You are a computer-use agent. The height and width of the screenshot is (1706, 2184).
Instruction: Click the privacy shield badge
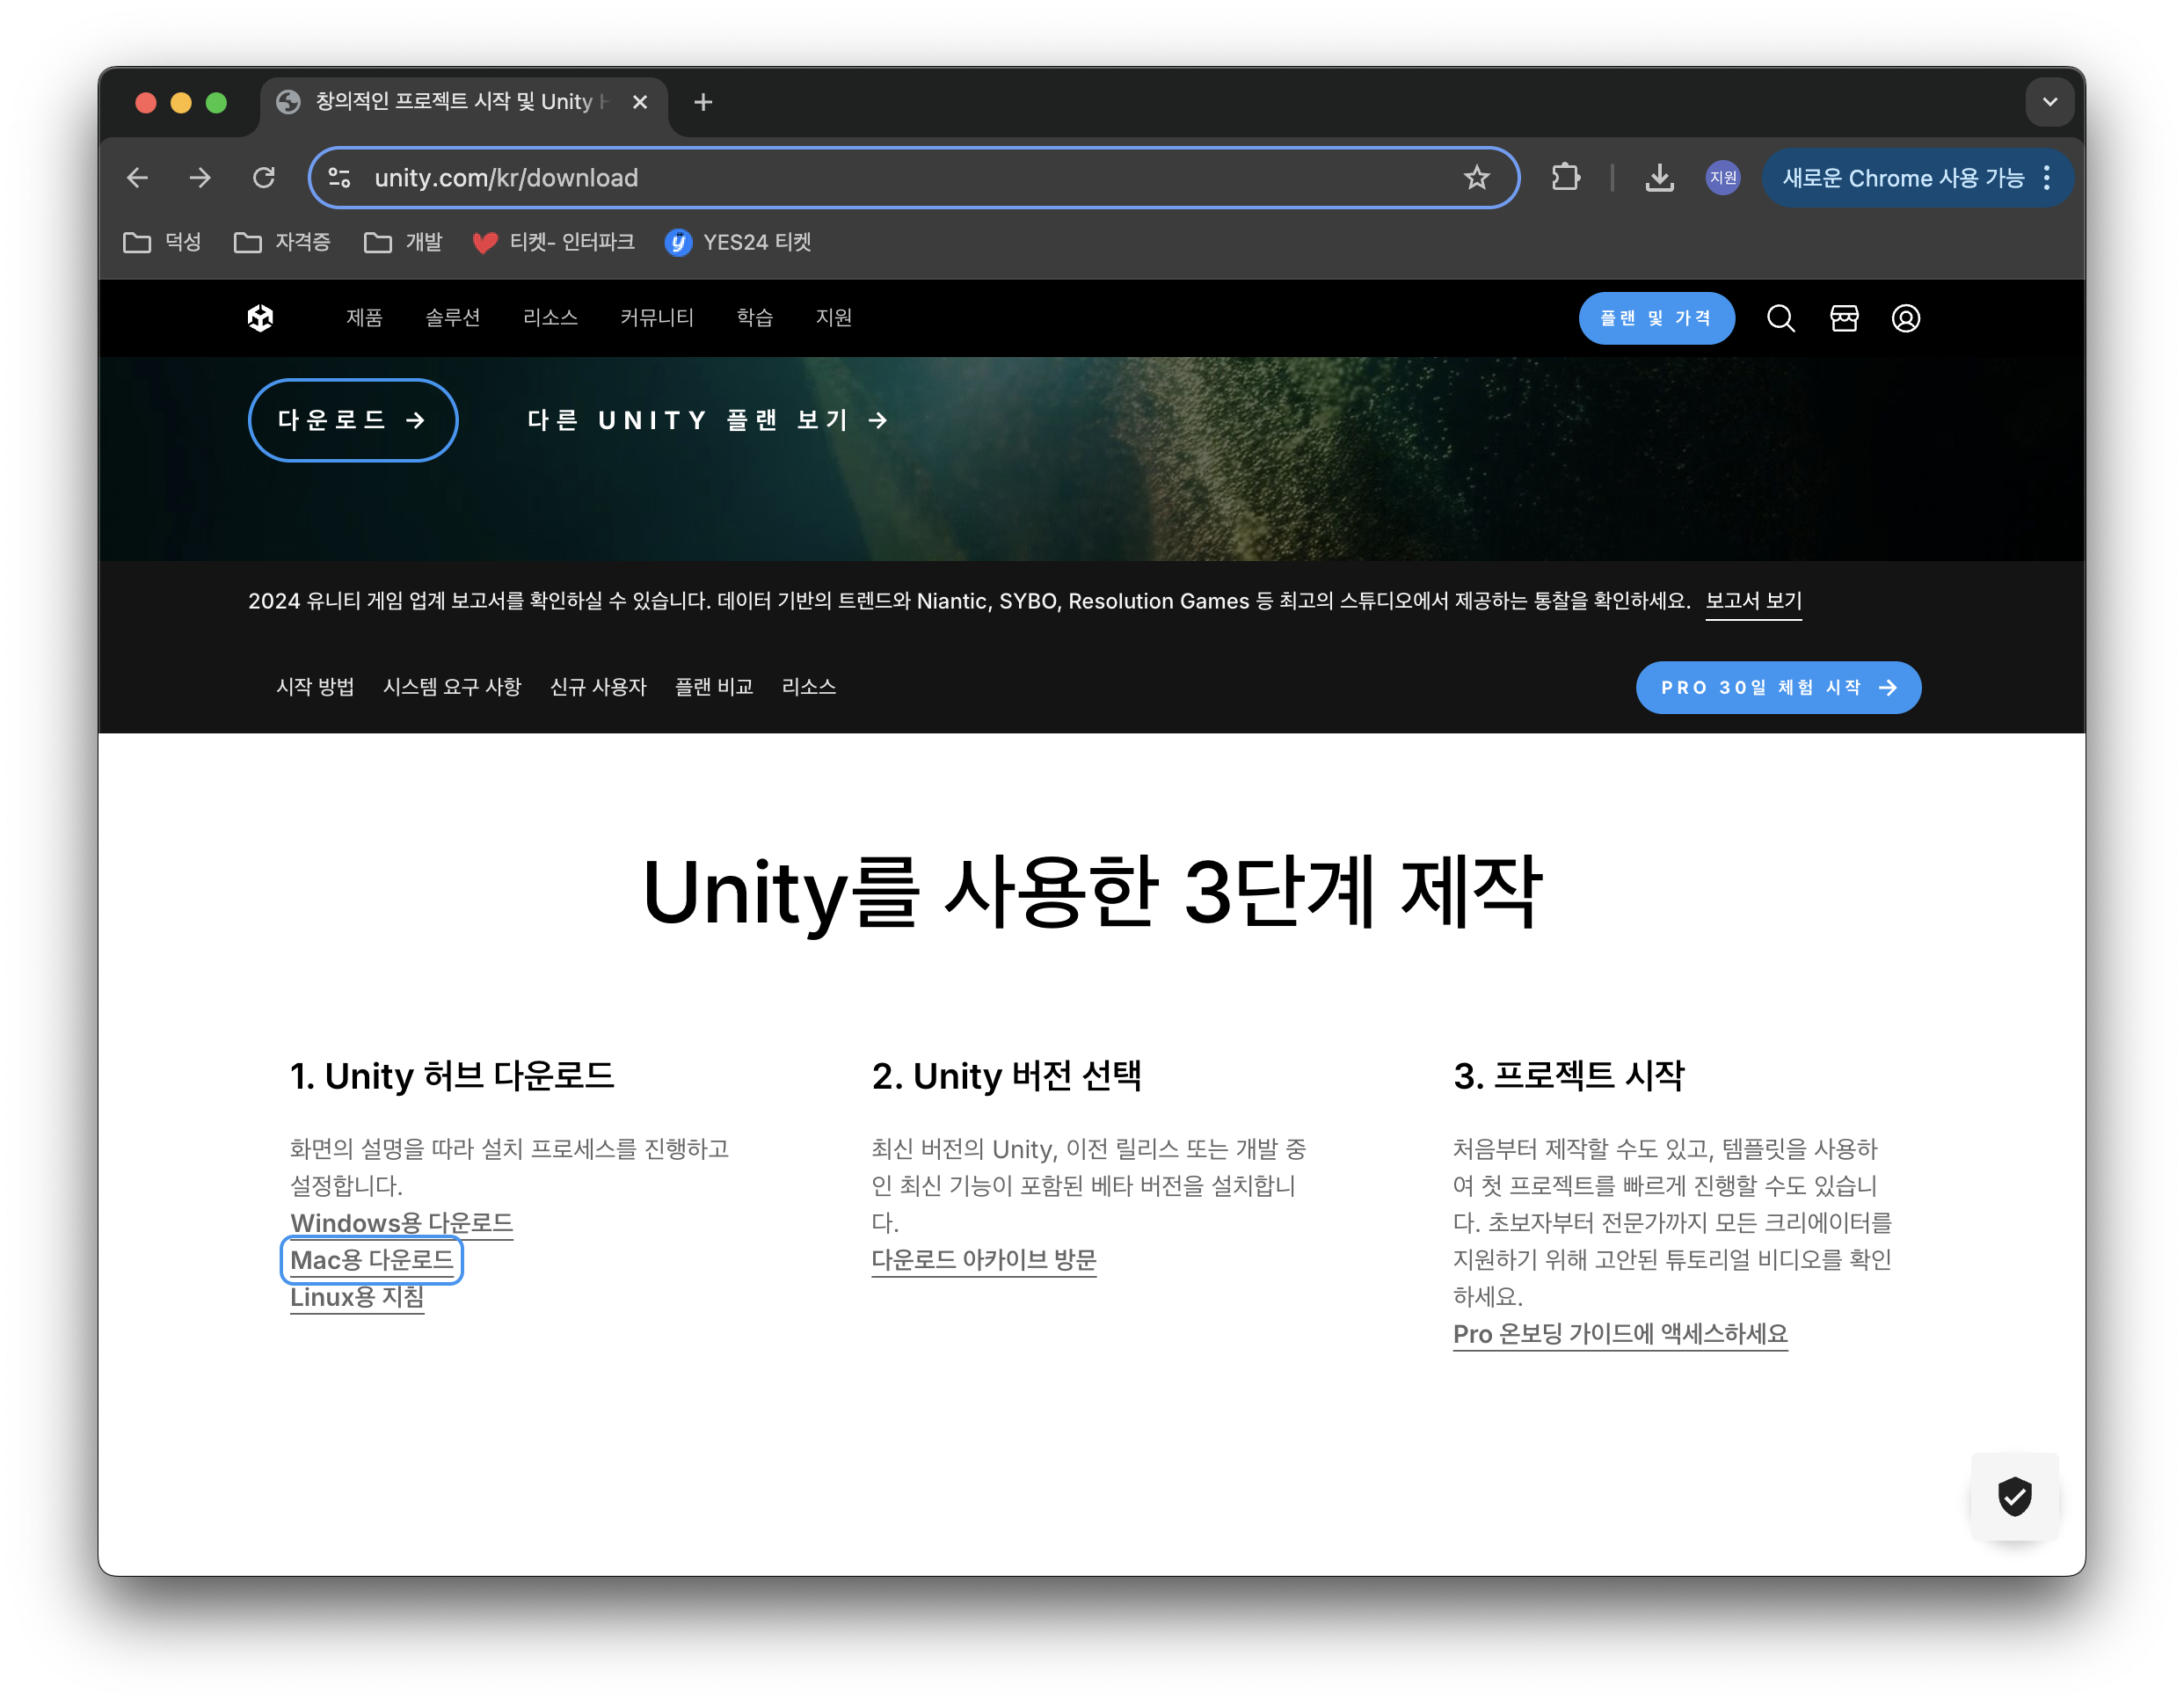2014,1496
